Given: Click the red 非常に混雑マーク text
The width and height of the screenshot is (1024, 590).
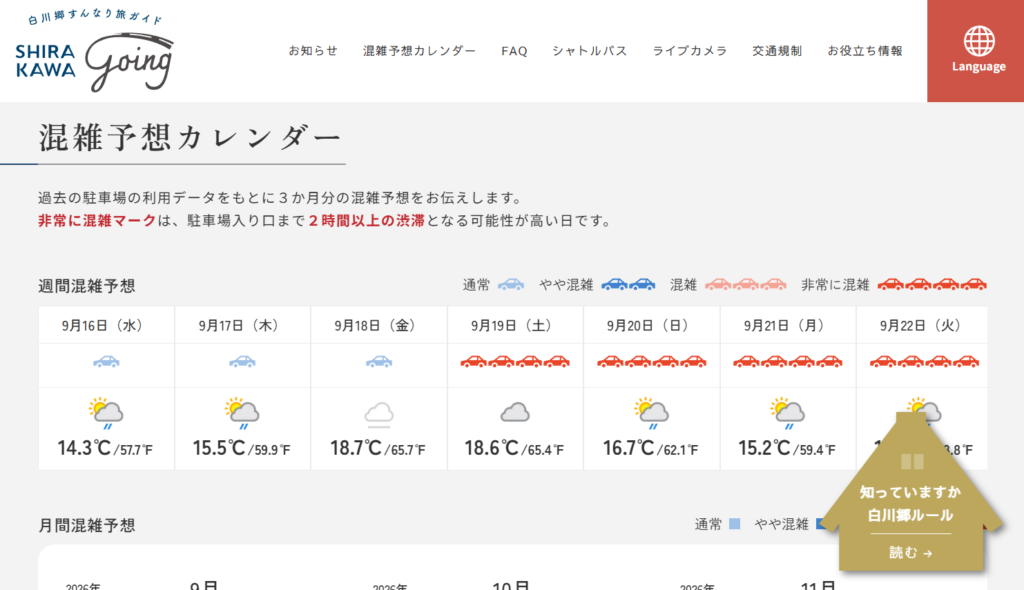Looking at the screenshot, I should tap(97, 221).
